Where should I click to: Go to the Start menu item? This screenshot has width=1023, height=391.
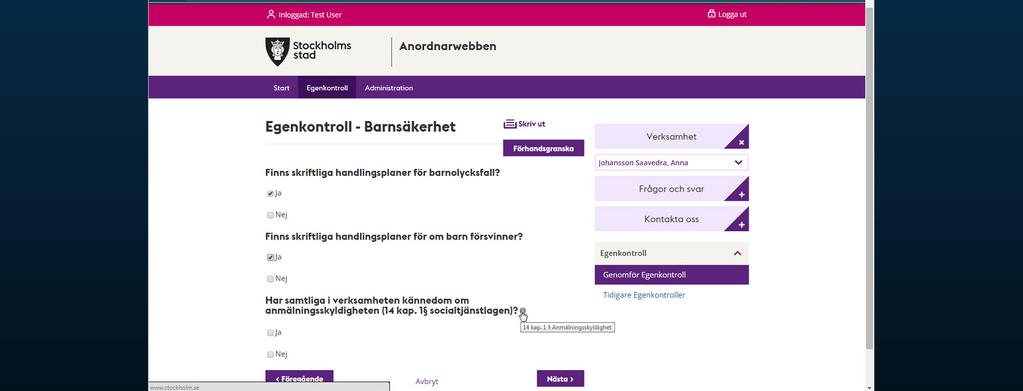(x=281, y=88)
